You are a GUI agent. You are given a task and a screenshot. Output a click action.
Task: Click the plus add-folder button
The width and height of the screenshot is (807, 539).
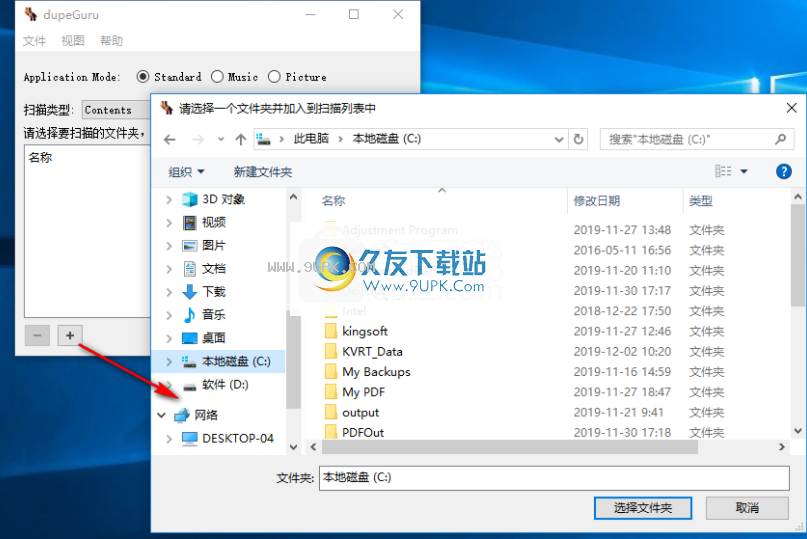tap(70, 336)
